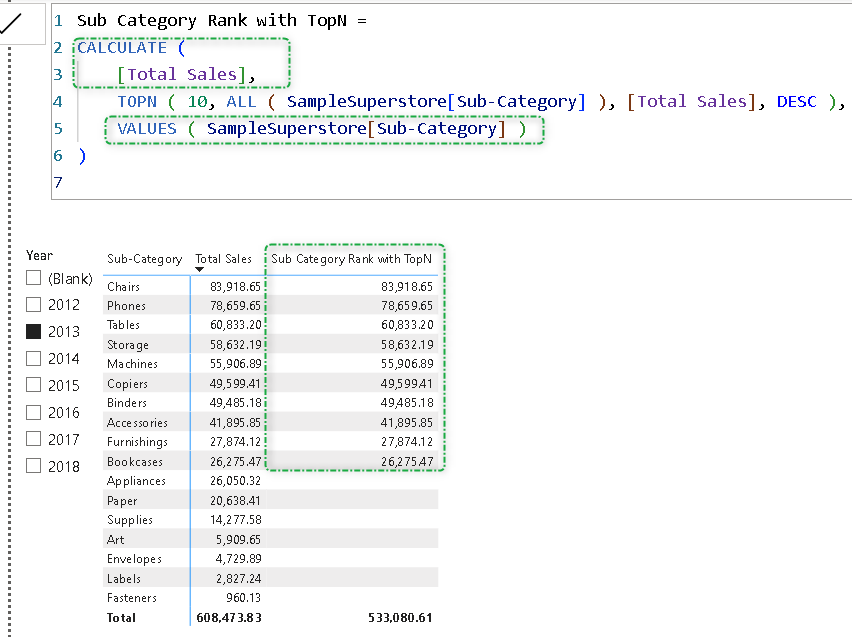852x637 pixels.
Task: Sort by the Sub-Category column header
Action: (x=144, y=259)
